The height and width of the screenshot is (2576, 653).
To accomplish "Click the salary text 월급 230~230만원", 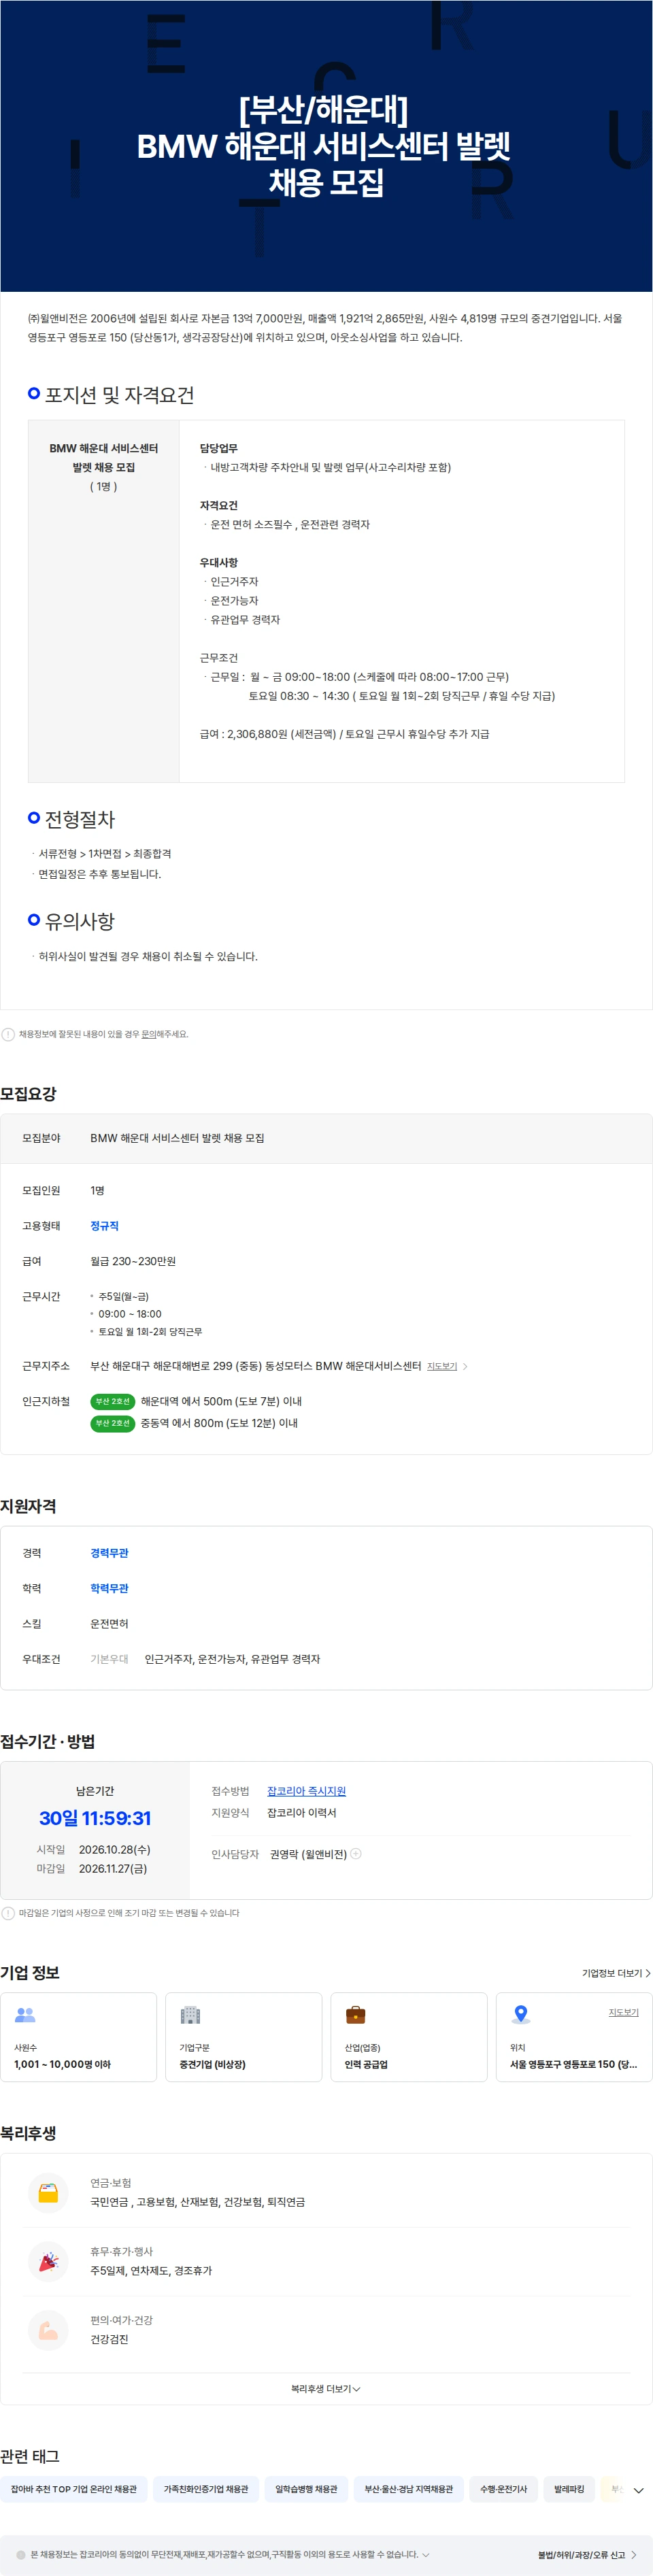I will 133,1261.
